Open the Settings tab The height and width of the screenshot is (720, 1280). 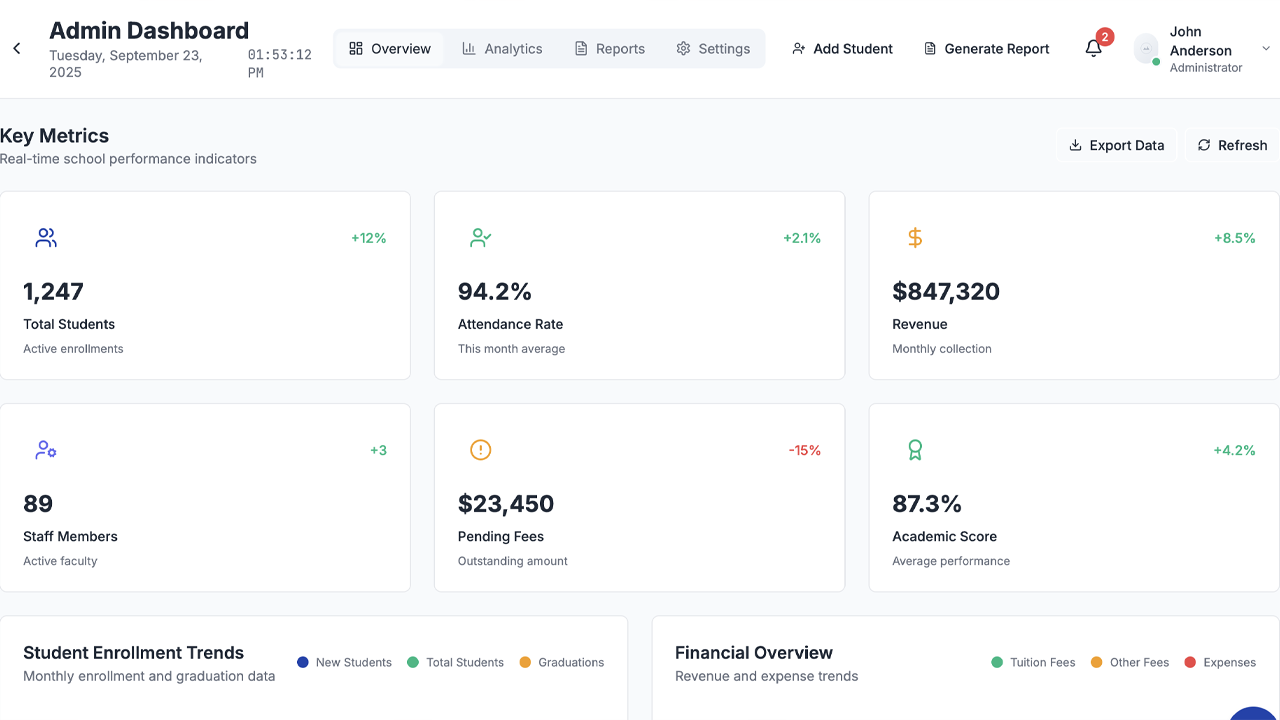713,48
